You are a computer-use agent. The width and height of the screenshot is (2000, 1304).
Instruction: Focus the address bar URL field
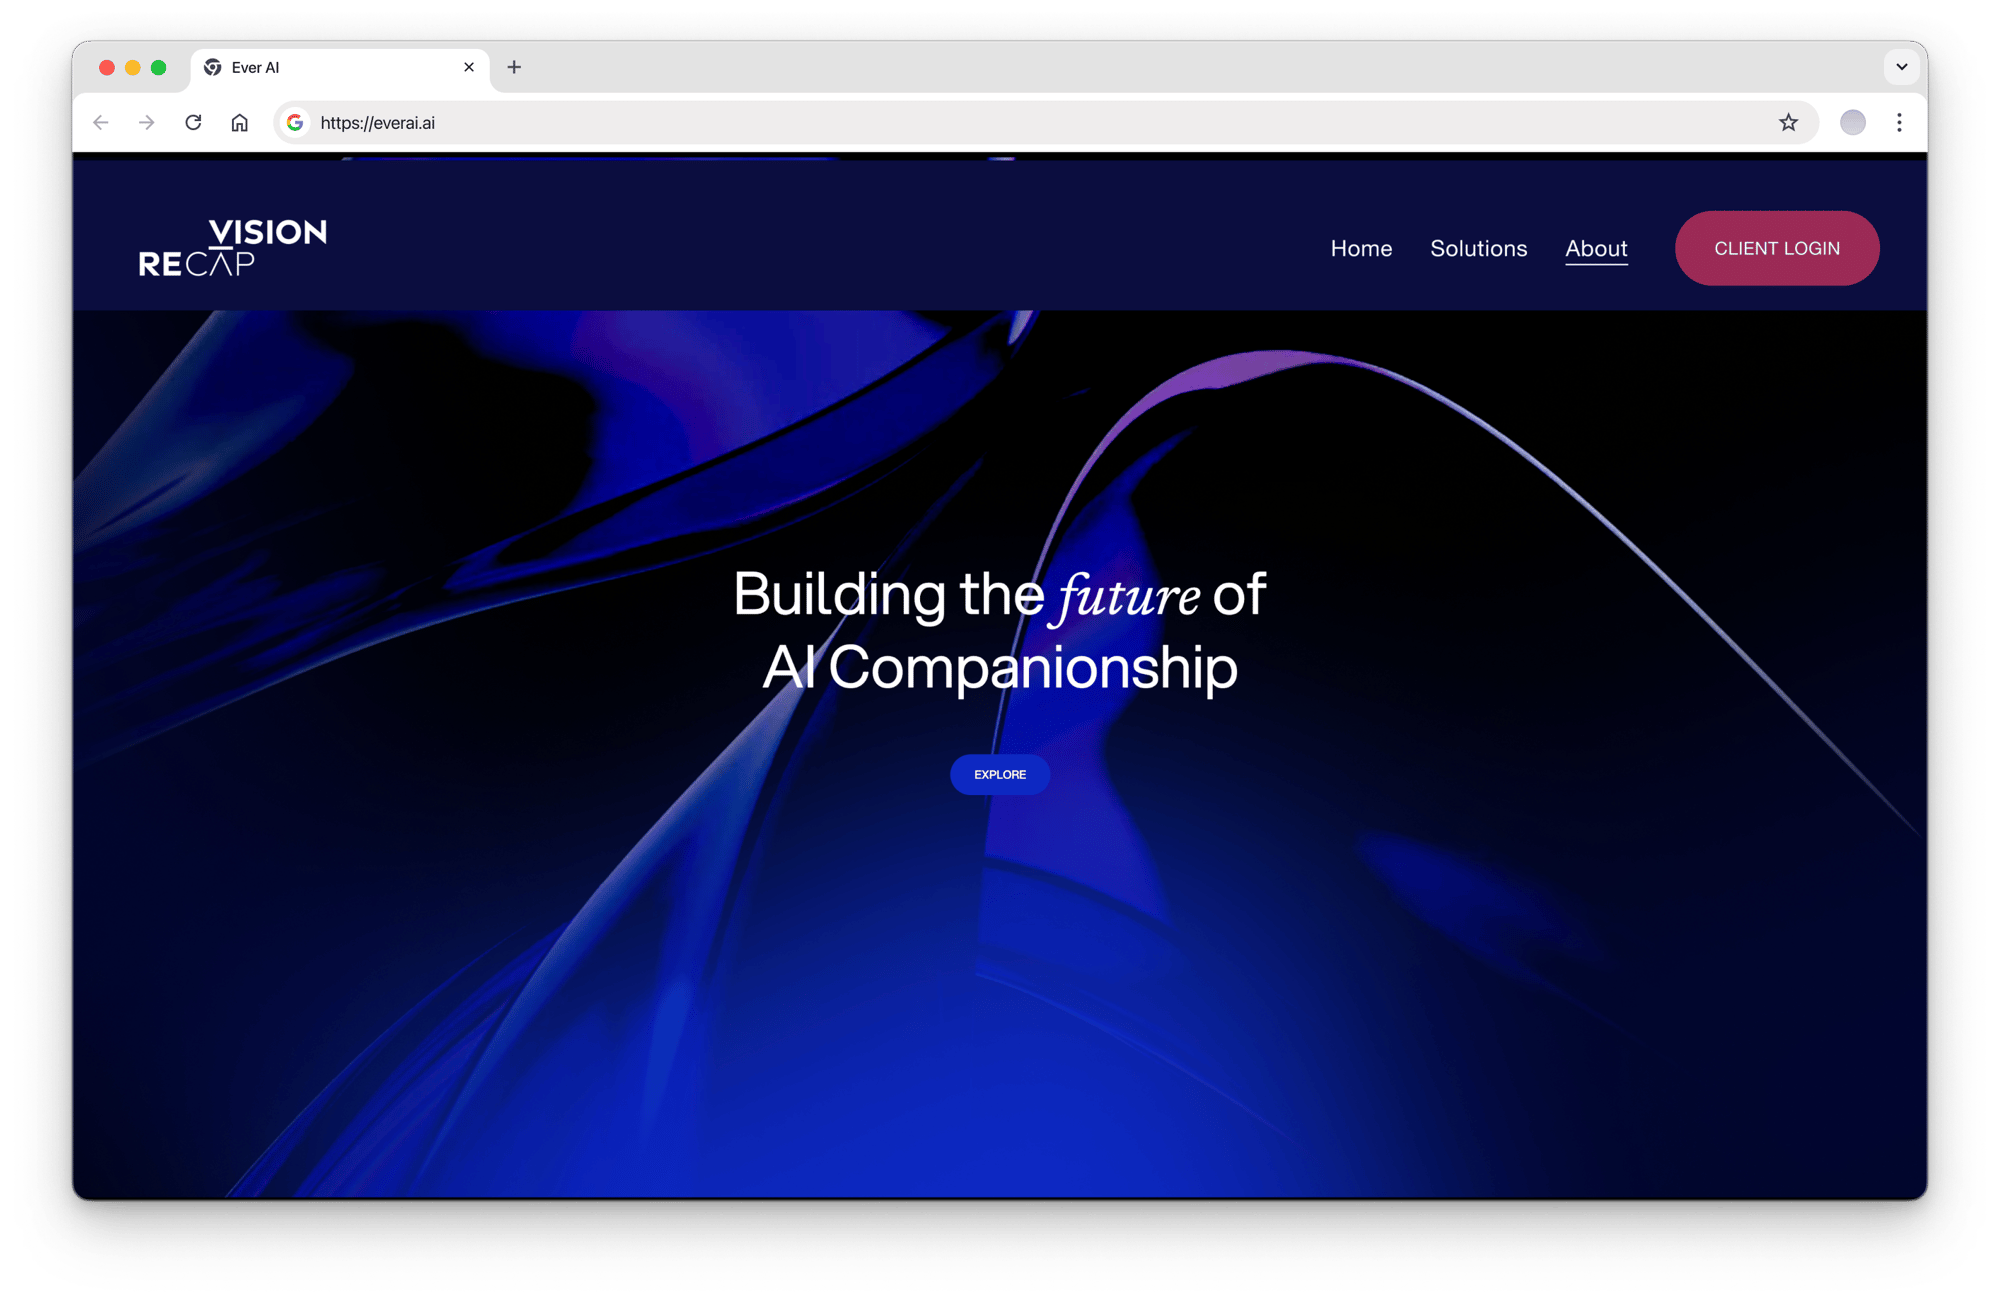[x=900, y=123]
